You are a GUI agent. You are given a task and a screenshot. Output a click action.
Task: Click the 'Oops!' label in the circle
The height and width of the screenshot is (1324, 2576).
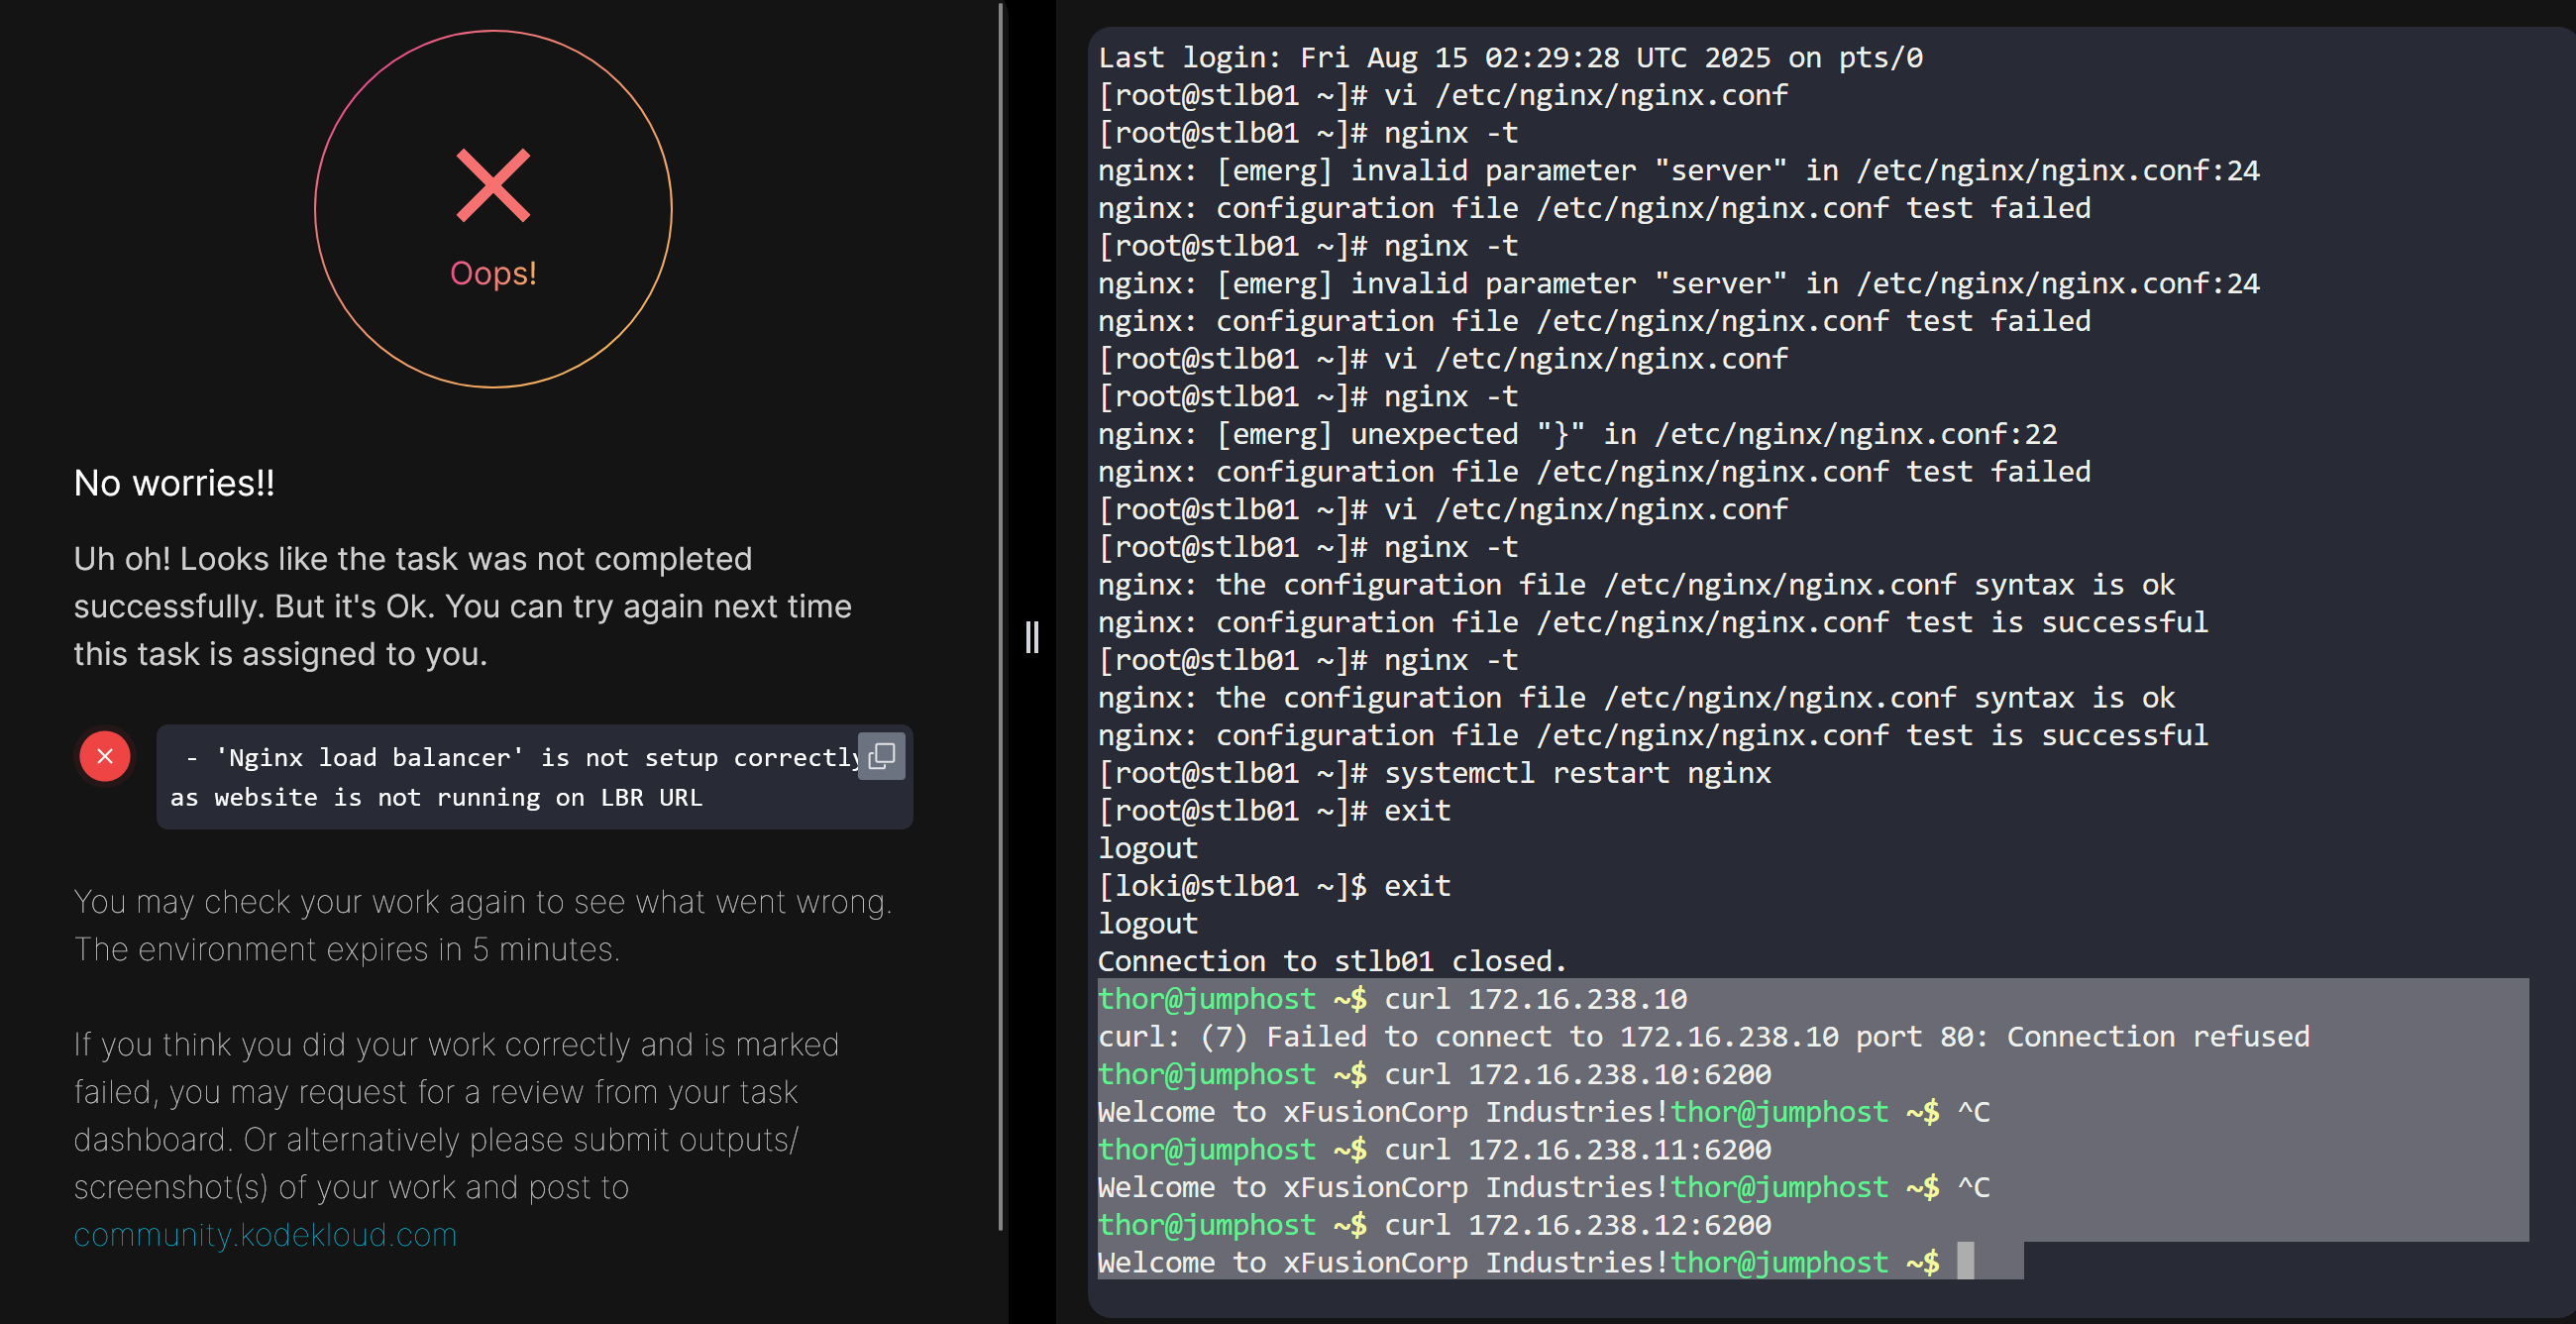(x=493, y=273)
